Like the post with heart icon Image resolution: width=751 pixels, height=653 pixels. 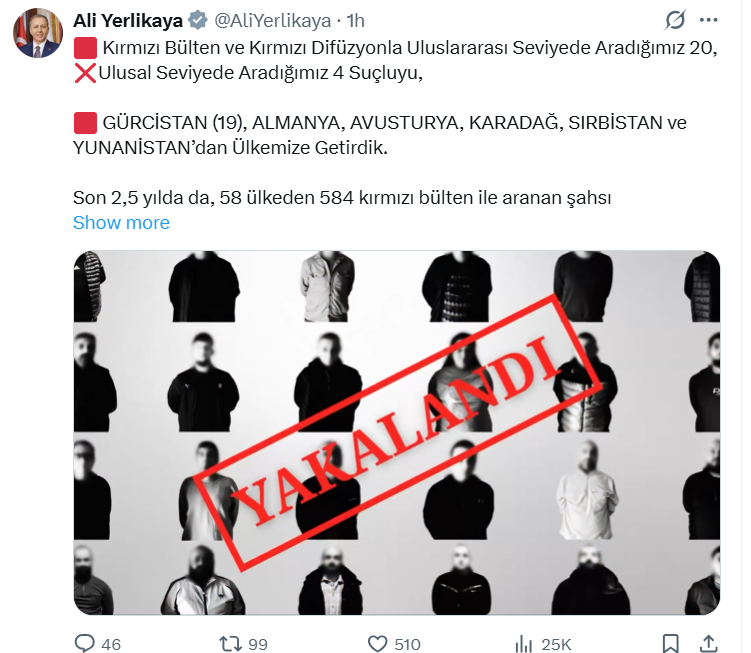pyautogui.click(x=377, y=643)
